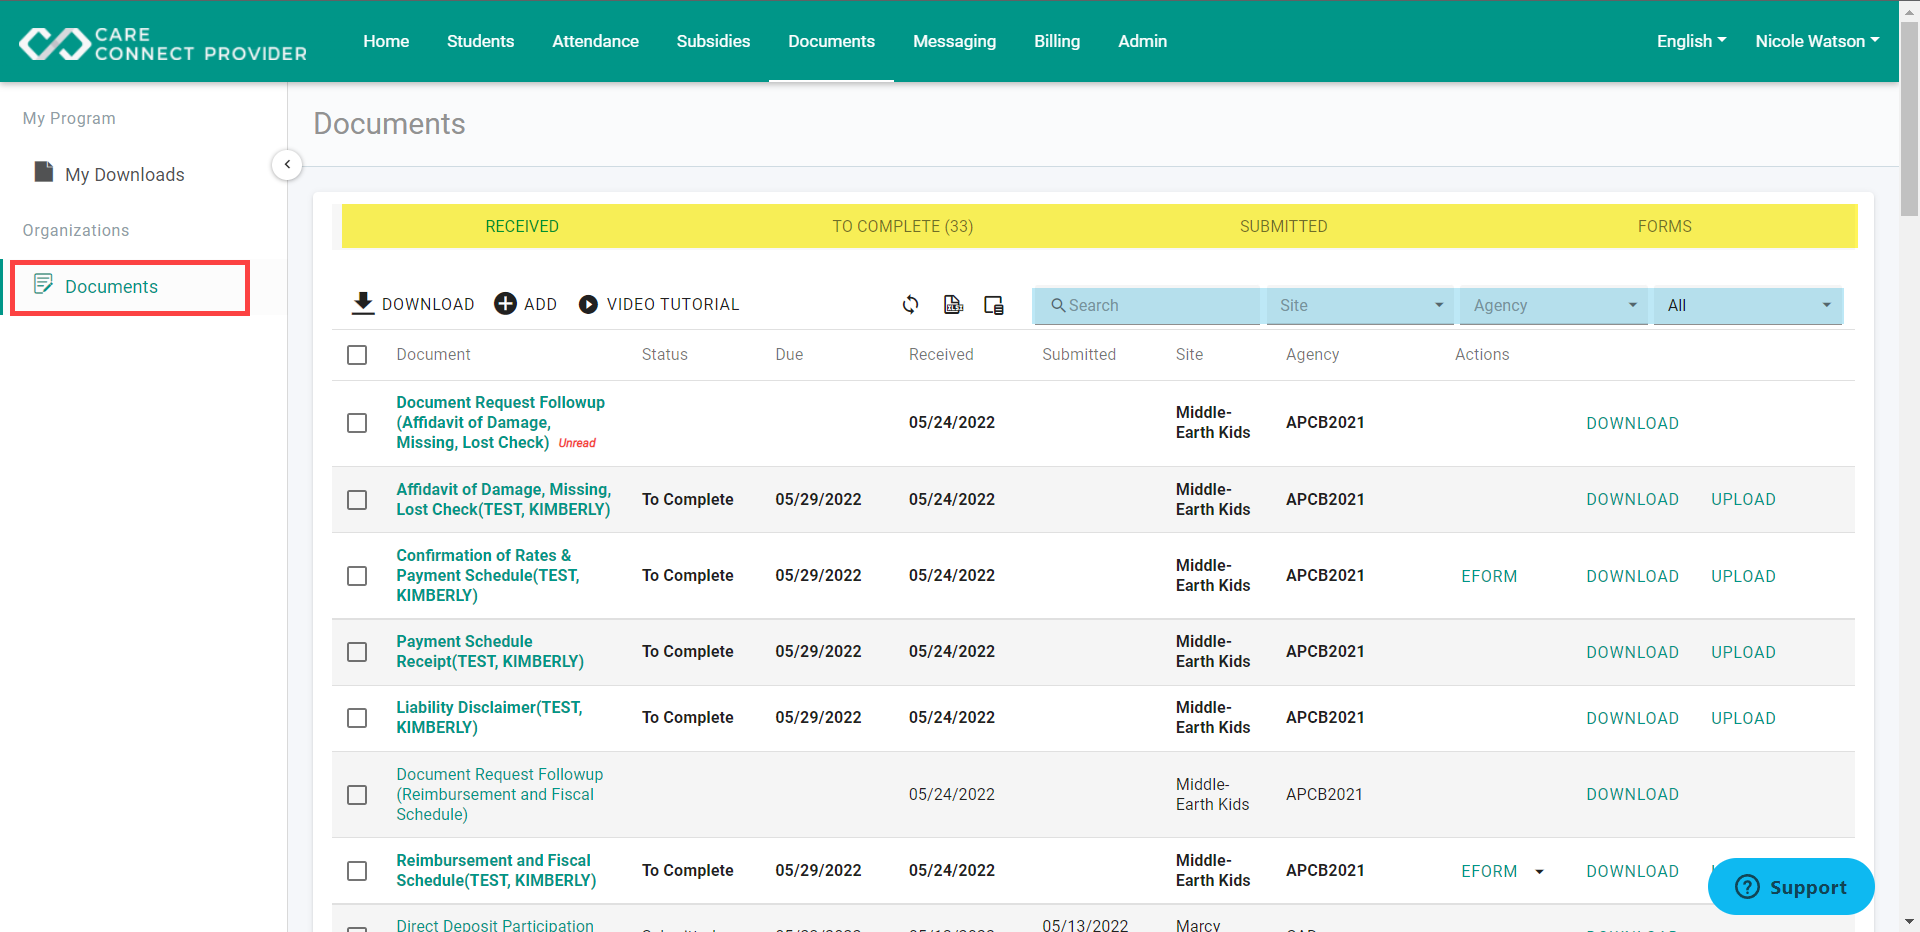Open Confirmation of Rates & Payment Schedule link
This screenshot has height=932, width=1920.
tap(488, 575)
